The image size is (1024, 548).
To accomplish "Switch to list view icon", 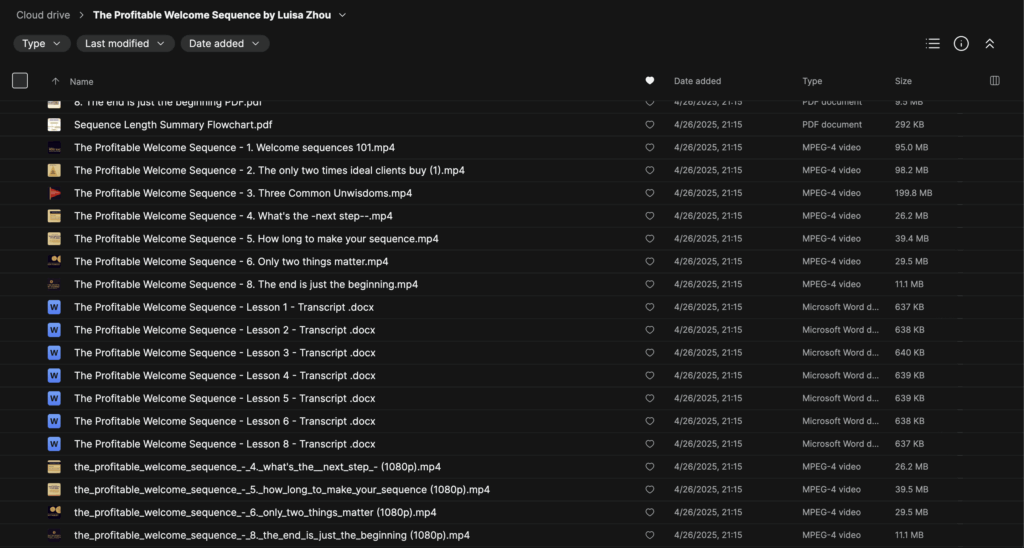I will [932, 44].
